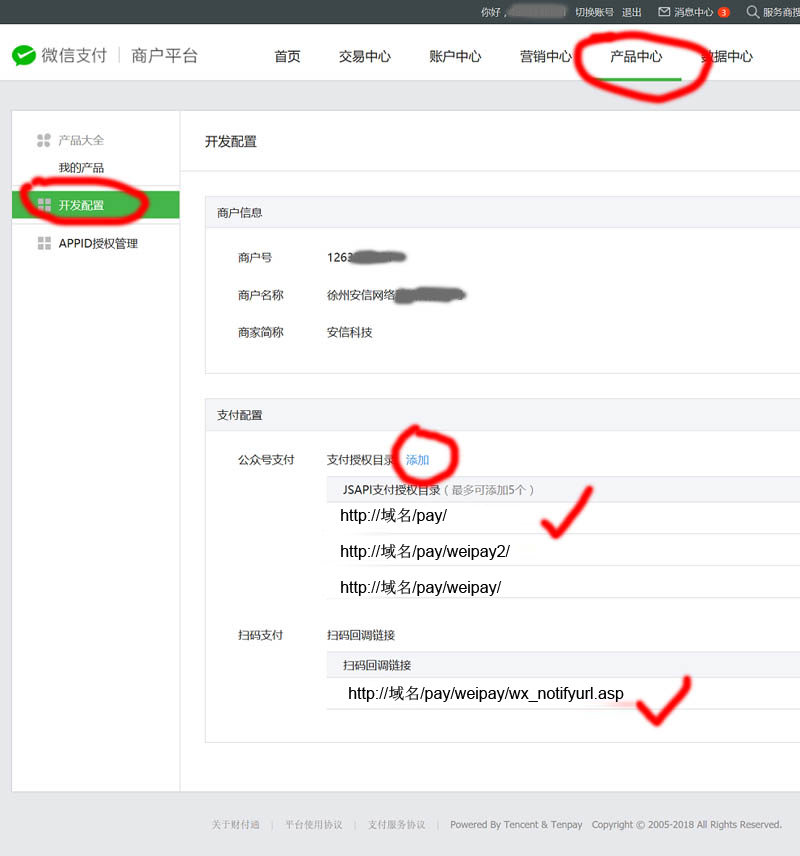Click the 公众号支付 label
The height and width of the screenshot is (856, 800).
266,460
